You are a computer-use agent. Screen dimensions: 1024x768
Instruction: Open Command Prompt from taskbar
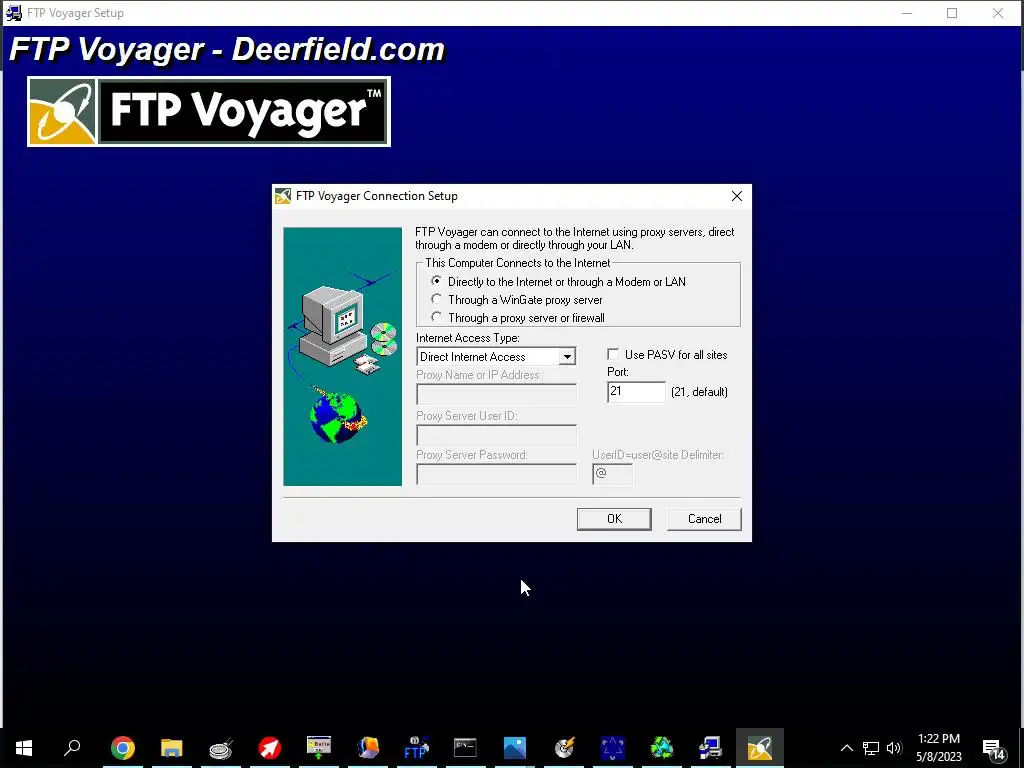click(x=466, y=748)
